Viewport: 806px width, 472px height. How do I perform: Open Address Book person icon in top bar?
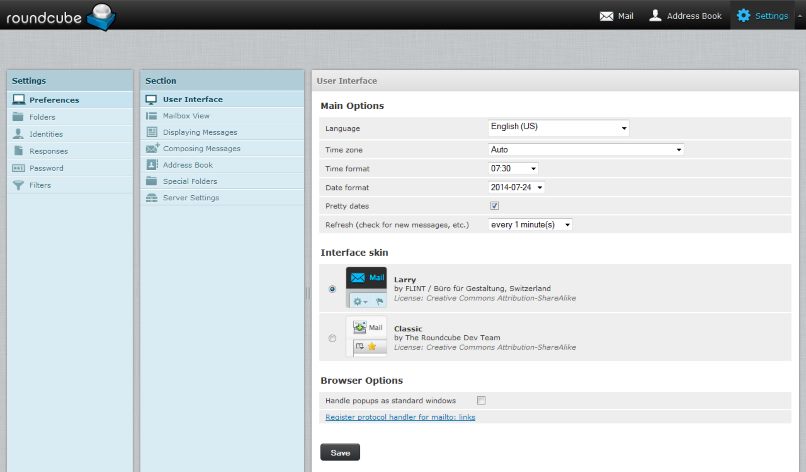coord(655,16)
